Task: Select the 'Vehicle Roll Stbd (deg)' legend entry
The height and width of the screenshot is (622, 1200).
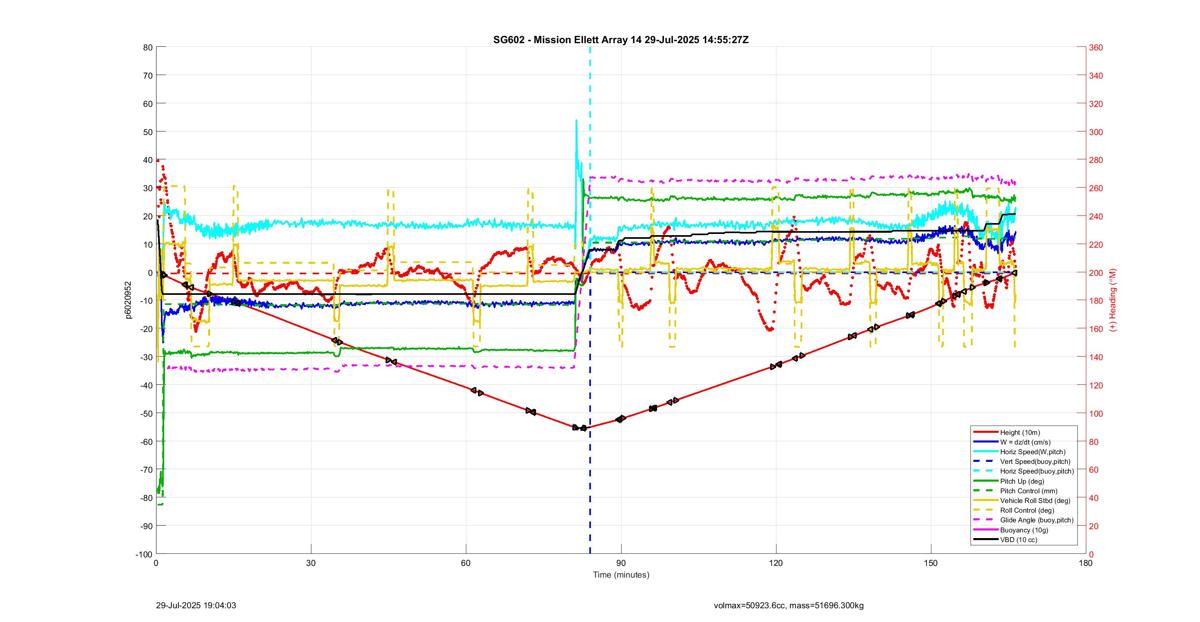Action: pyautogui.click(x=1022, y=500)
